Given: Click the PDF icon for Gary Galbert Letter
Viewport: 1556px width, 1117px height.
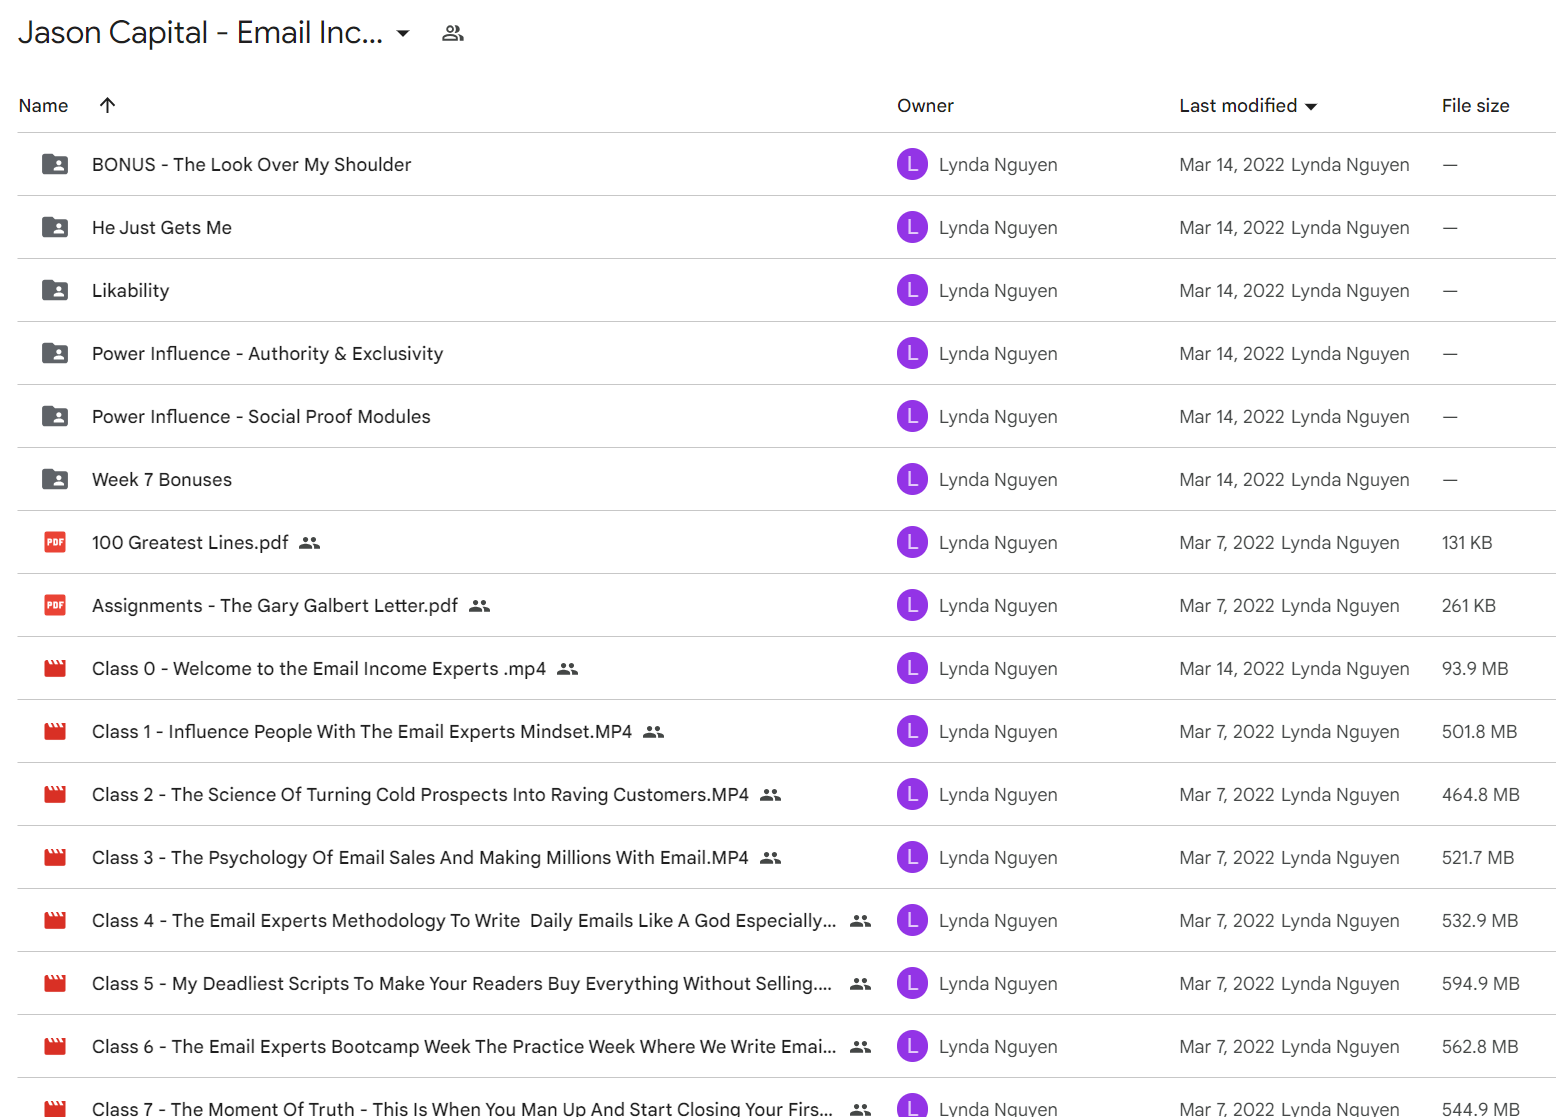Looking at the screenshot, I should (55, 605).
